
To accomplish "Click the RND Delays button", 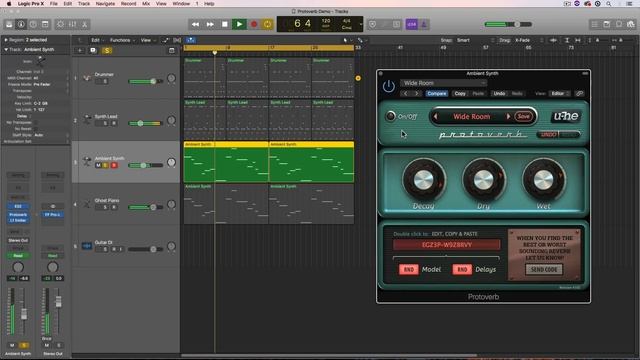I will click(x=462, y=269).
